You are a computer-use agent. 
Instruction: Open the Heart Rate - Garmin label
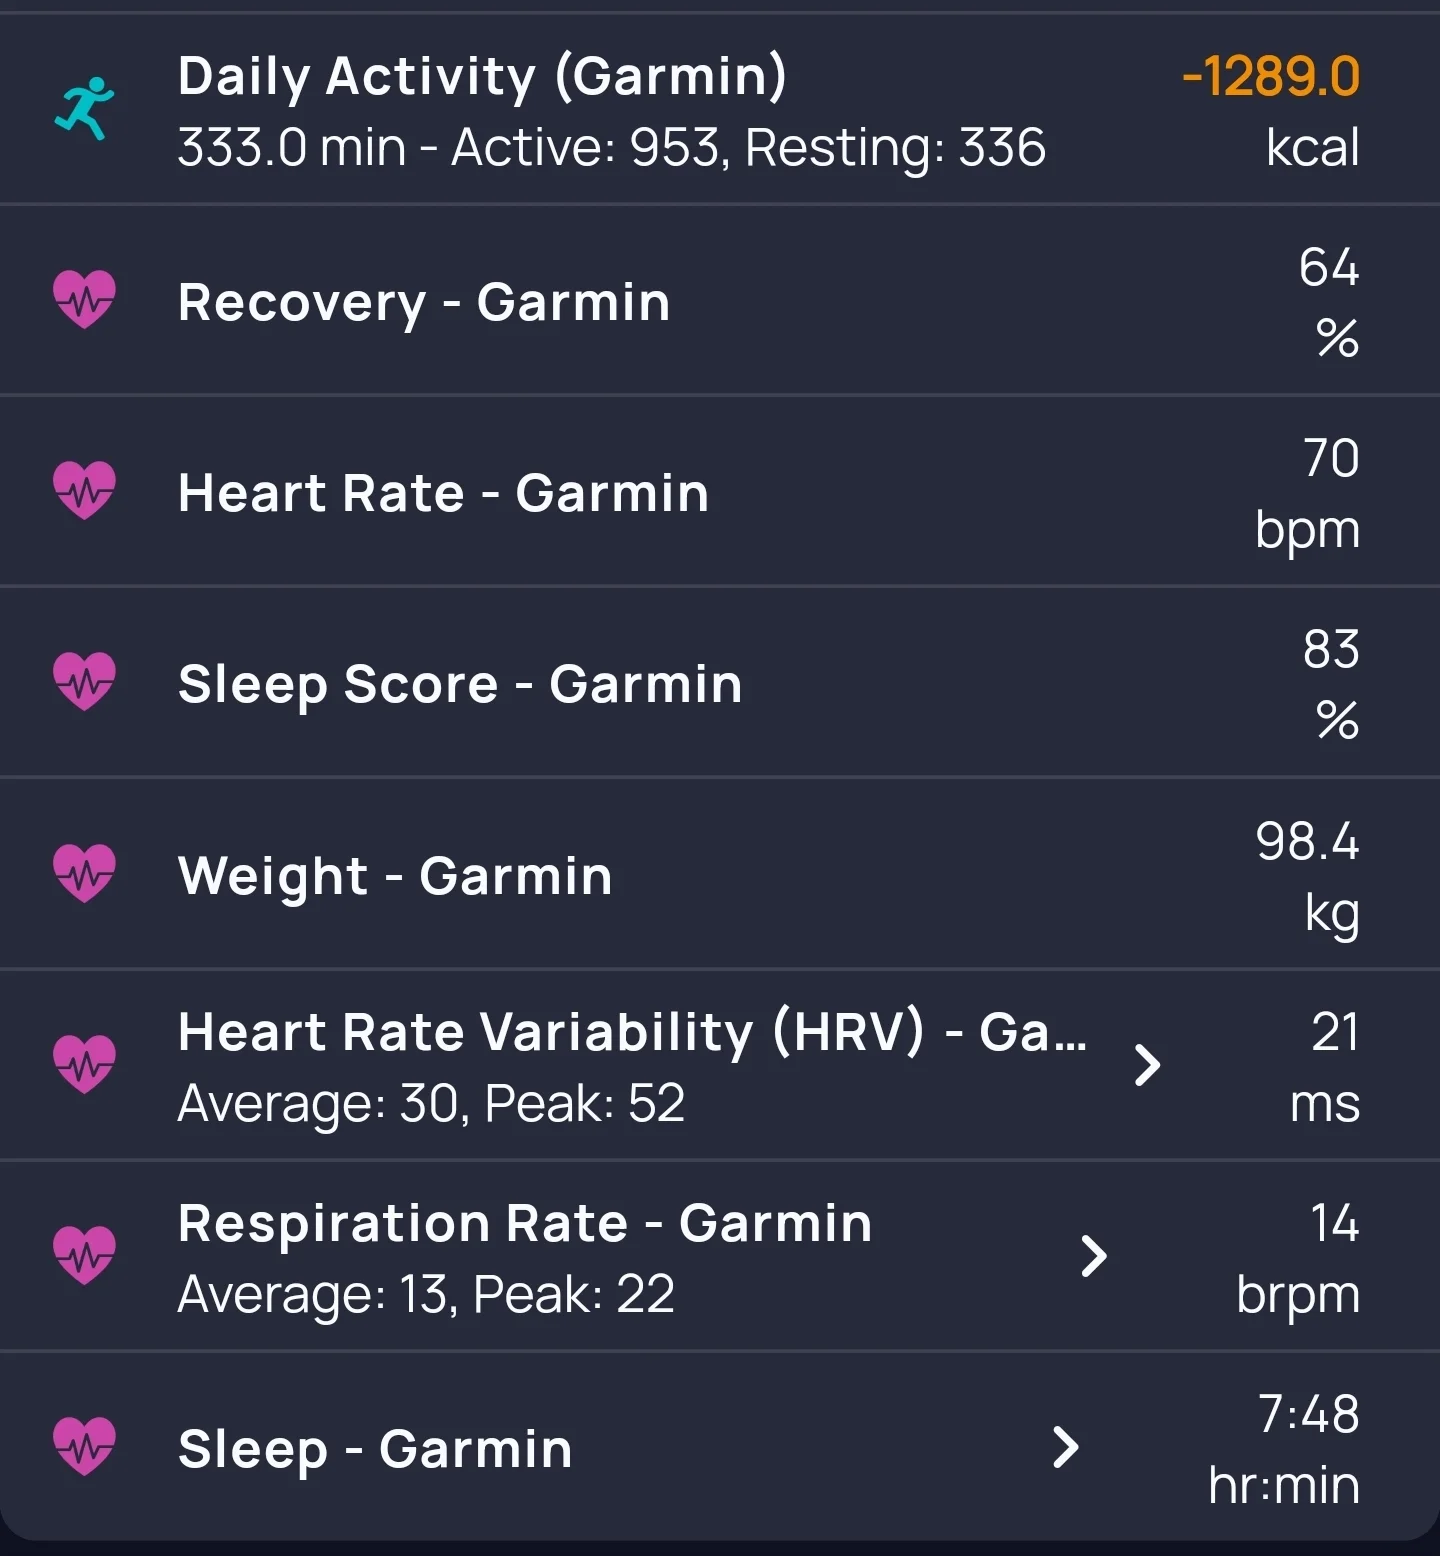pos(443,493)
